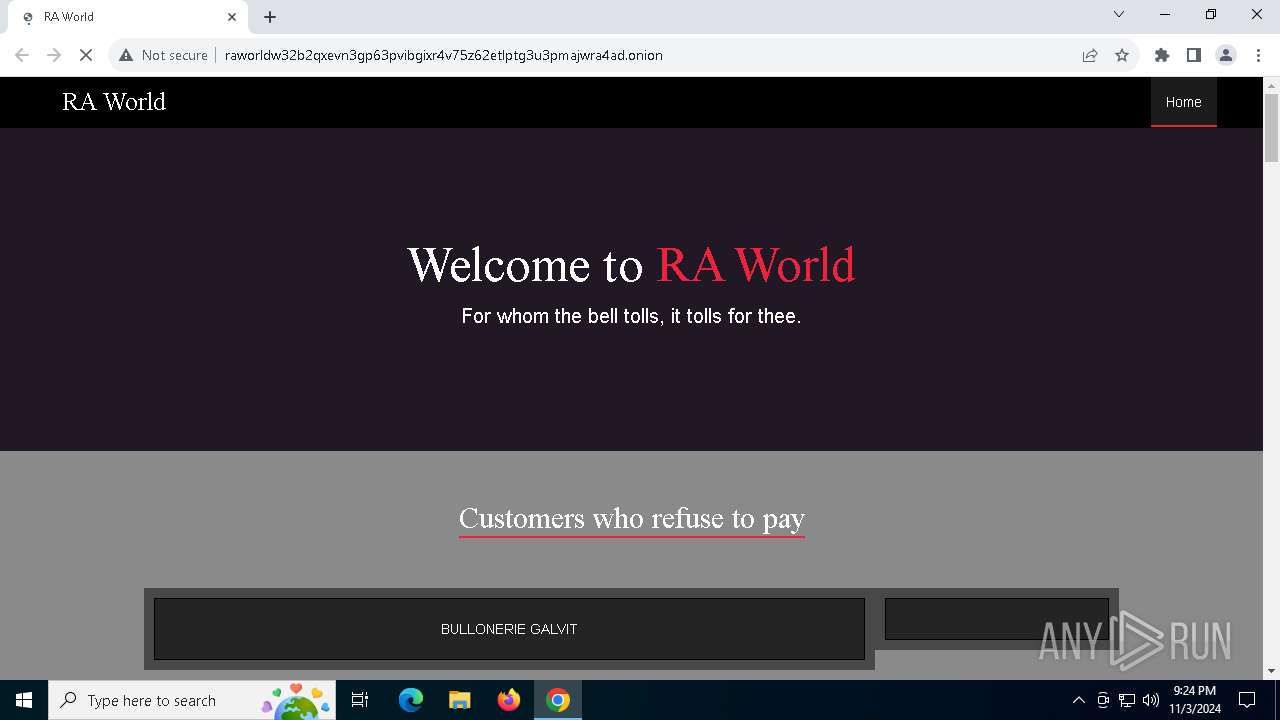This screenshot has width=1280, height=720.
Task: Click the network tray icon
Action: pyautogui.click(x=1127, y=700)
